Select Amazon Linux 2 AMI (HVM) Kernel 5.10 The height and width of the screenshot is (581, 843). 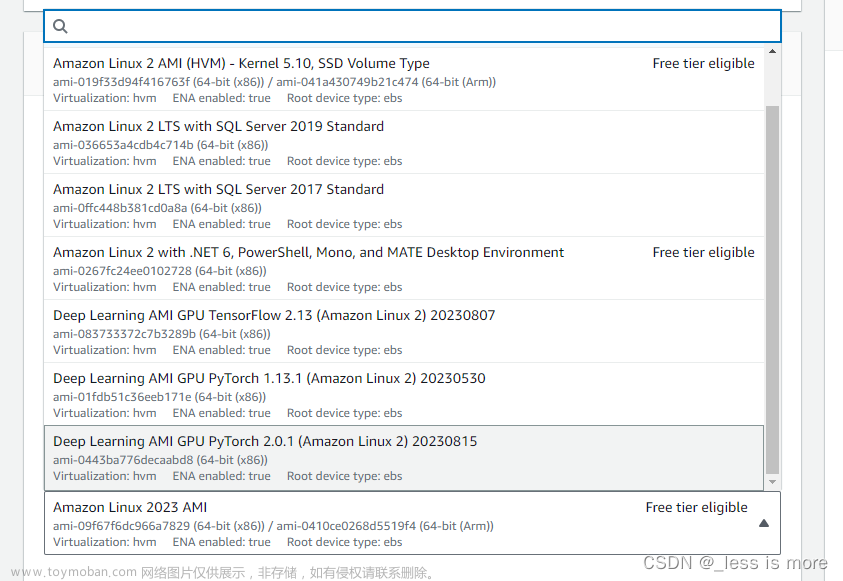pos(404,80)
